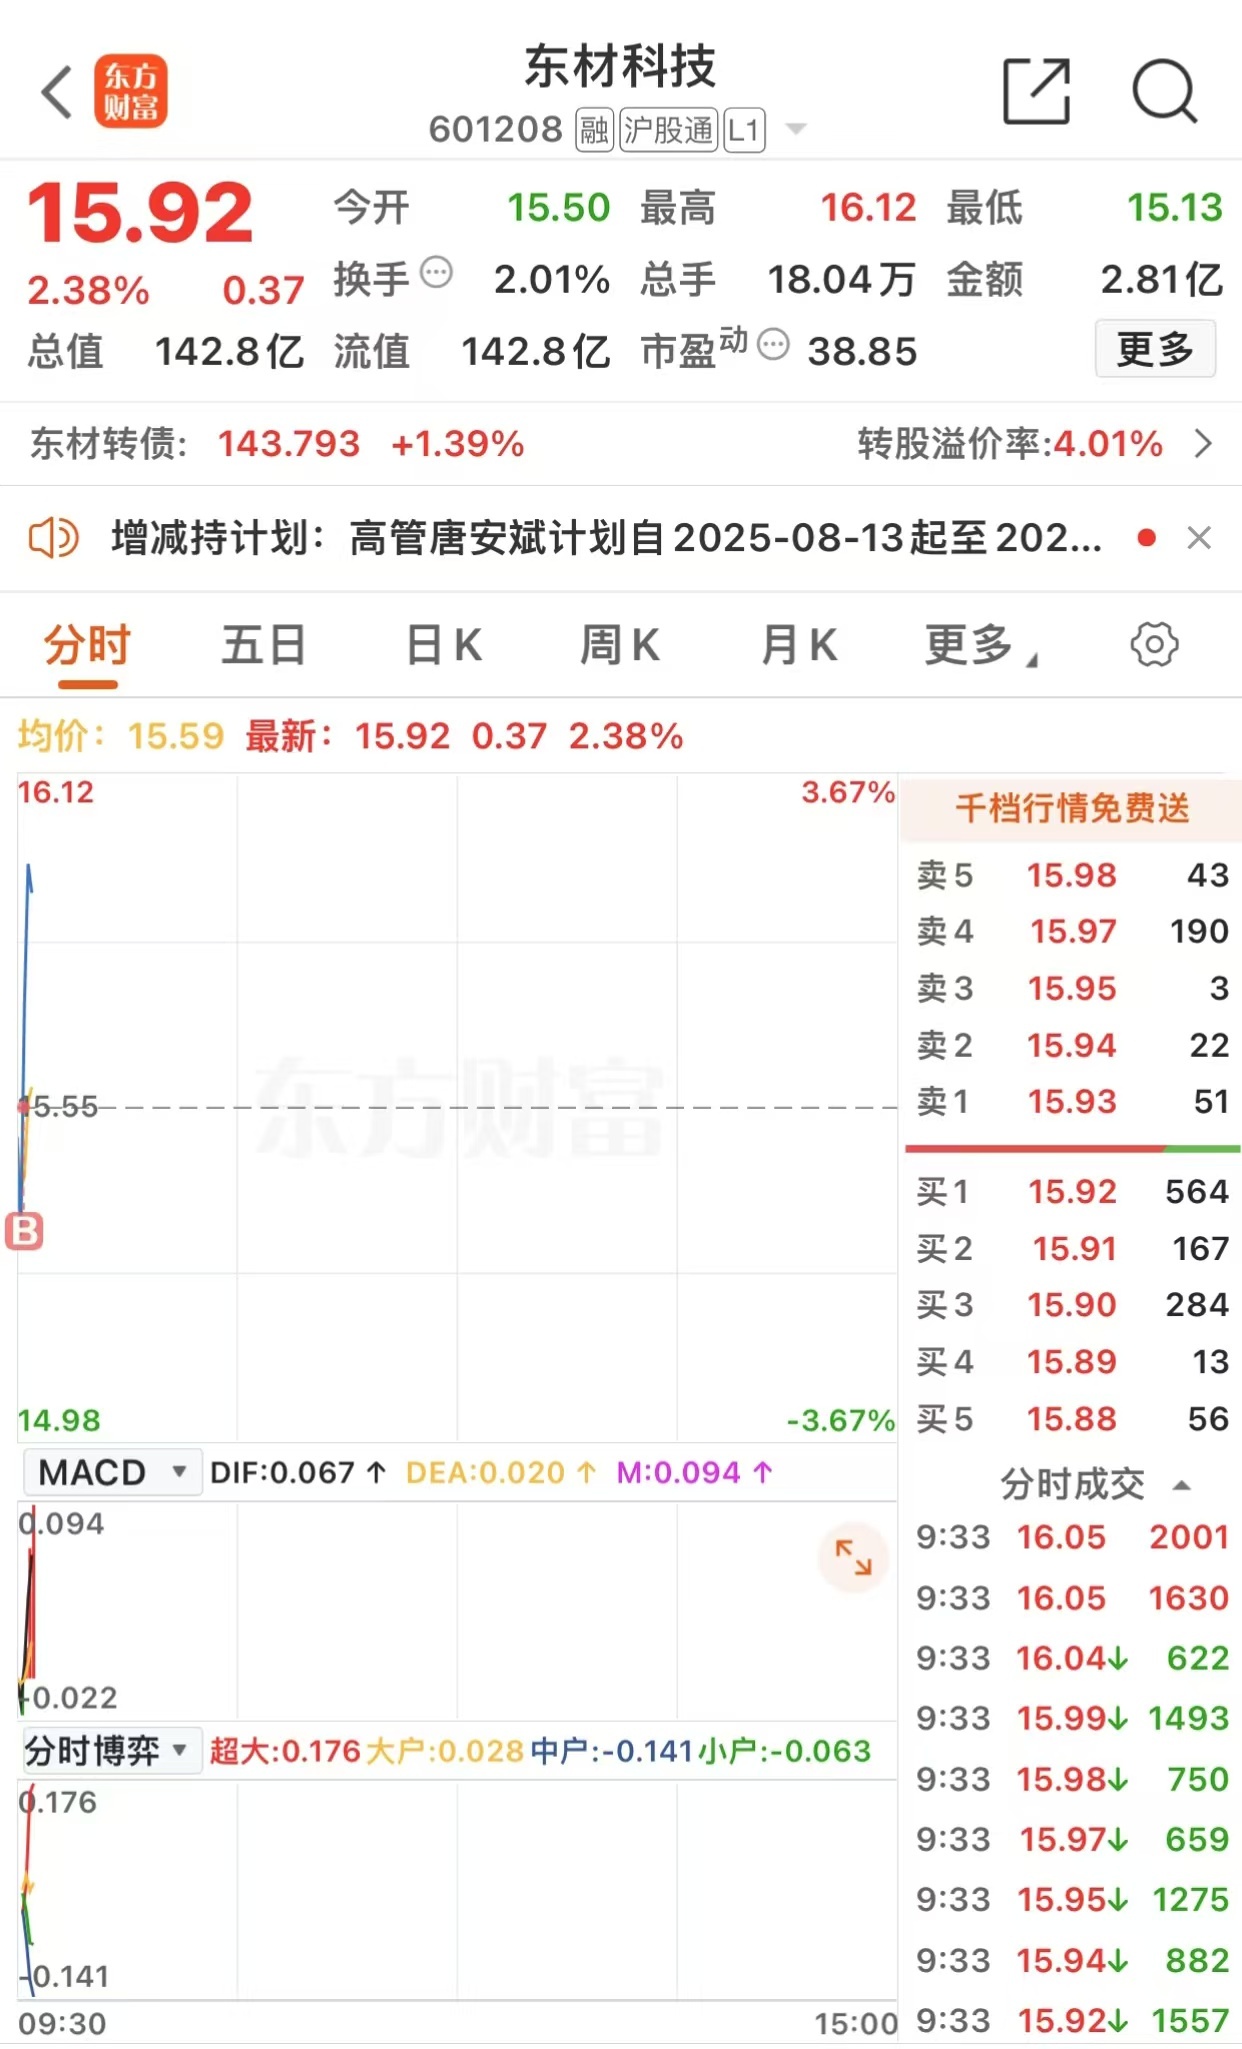Open the 东方财富 logo icon
This screenshot has width=1242, height=2049.
pyautogui.click(x=131, y=92)
